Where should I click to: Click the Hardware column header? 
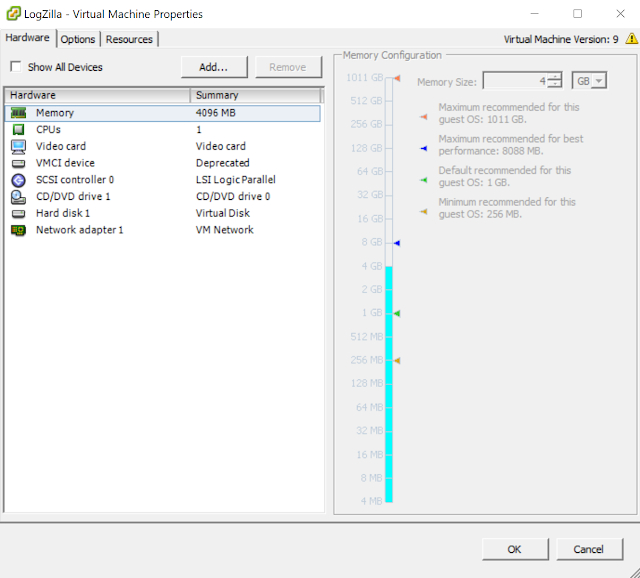pos(98,96)
